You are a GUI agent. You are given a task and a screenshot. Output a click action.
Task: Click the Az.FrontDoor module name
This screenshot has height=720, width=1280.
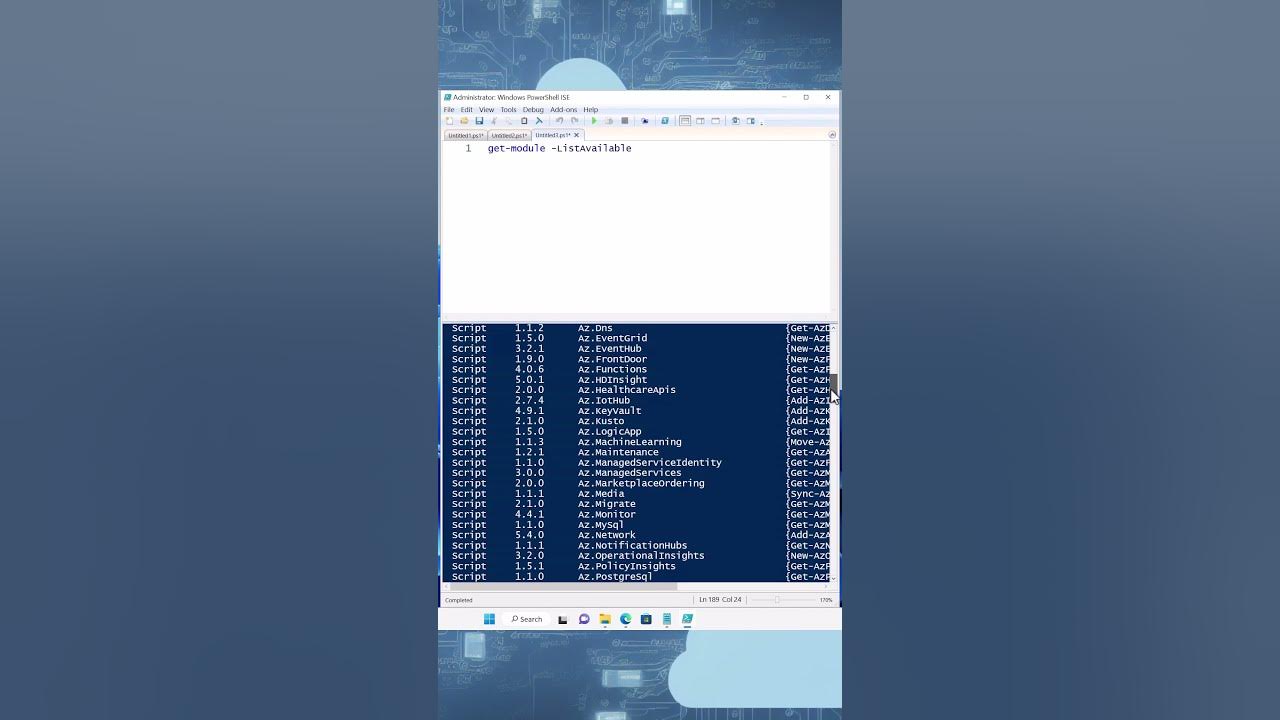612,359
